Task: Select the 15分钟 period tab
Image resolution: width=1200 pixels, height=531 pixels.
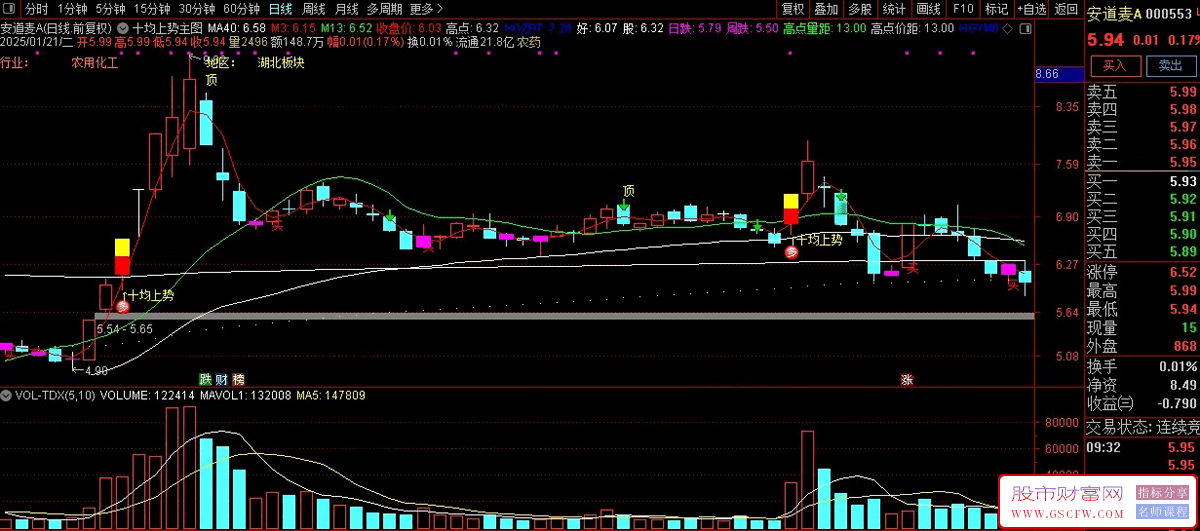Action: pos(153,9)
